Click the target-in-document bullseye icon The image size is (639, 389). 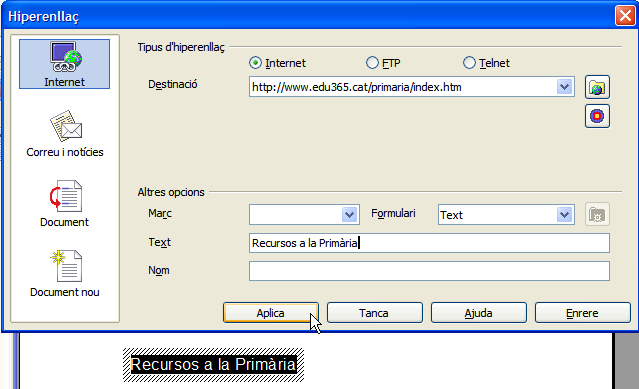tap(597, 116)
